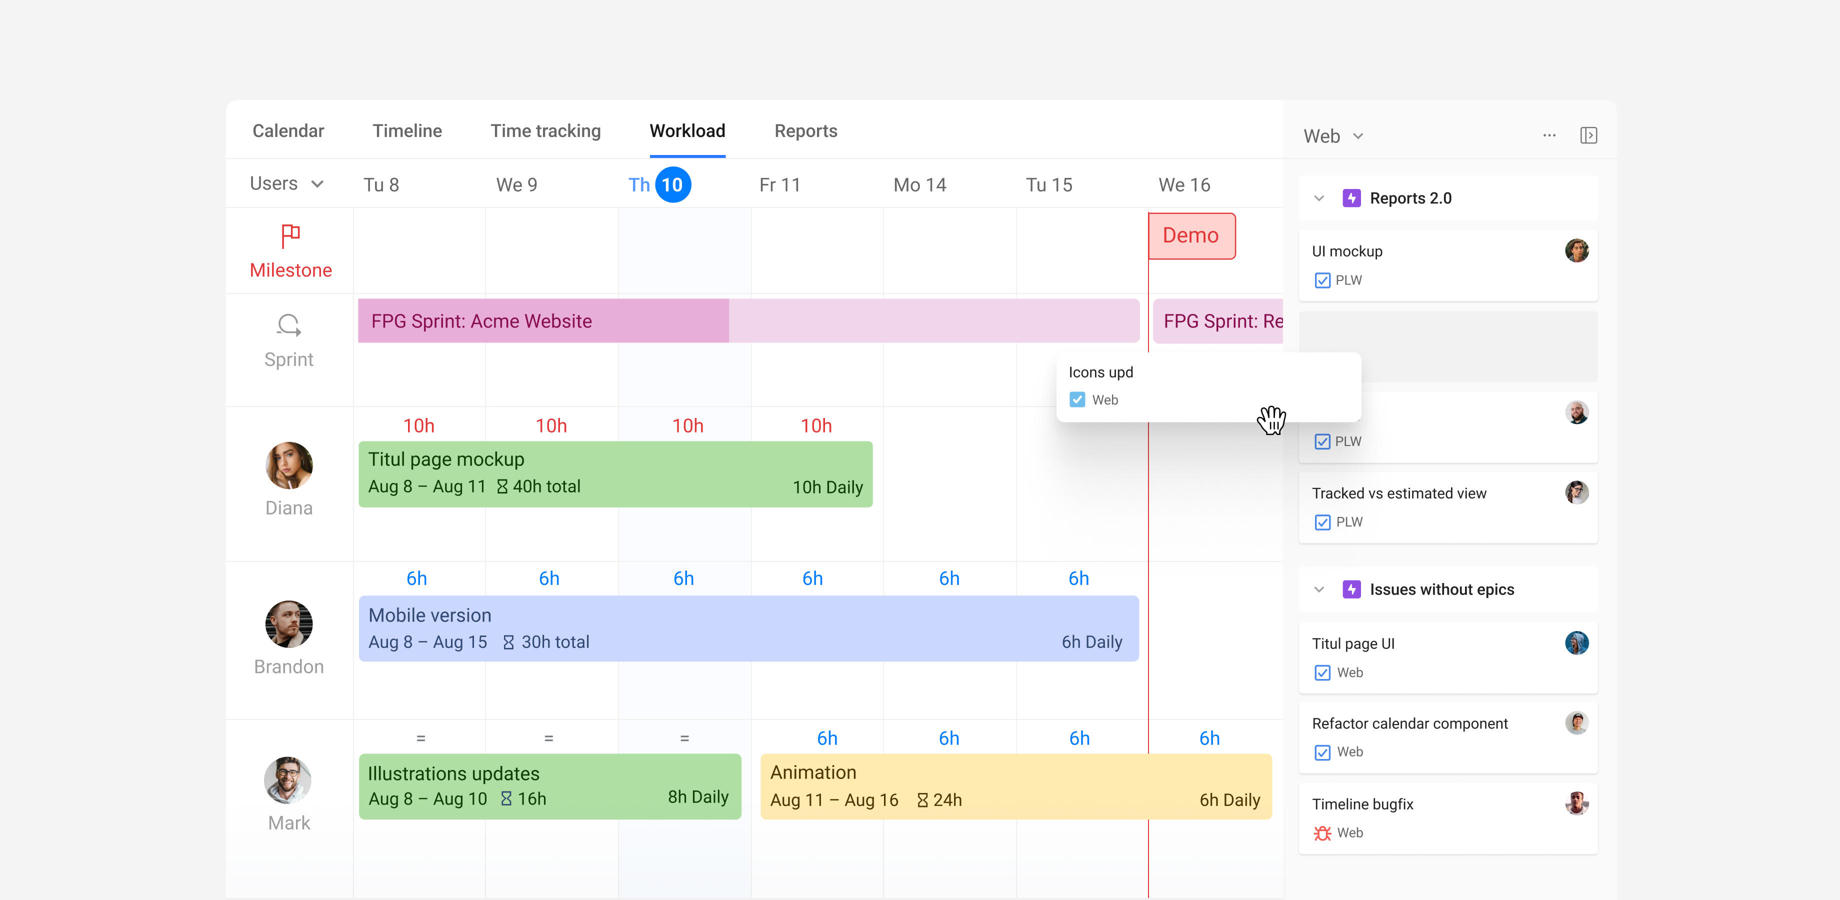
Task: Open the Tracked vs estimated view task
Action: 1399,493
